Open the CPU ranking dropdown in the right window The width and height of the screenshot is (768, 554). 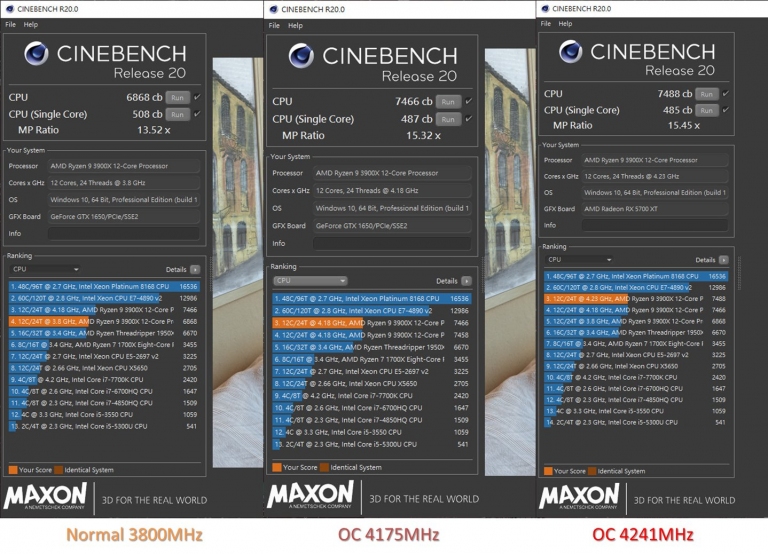(579, 260)
